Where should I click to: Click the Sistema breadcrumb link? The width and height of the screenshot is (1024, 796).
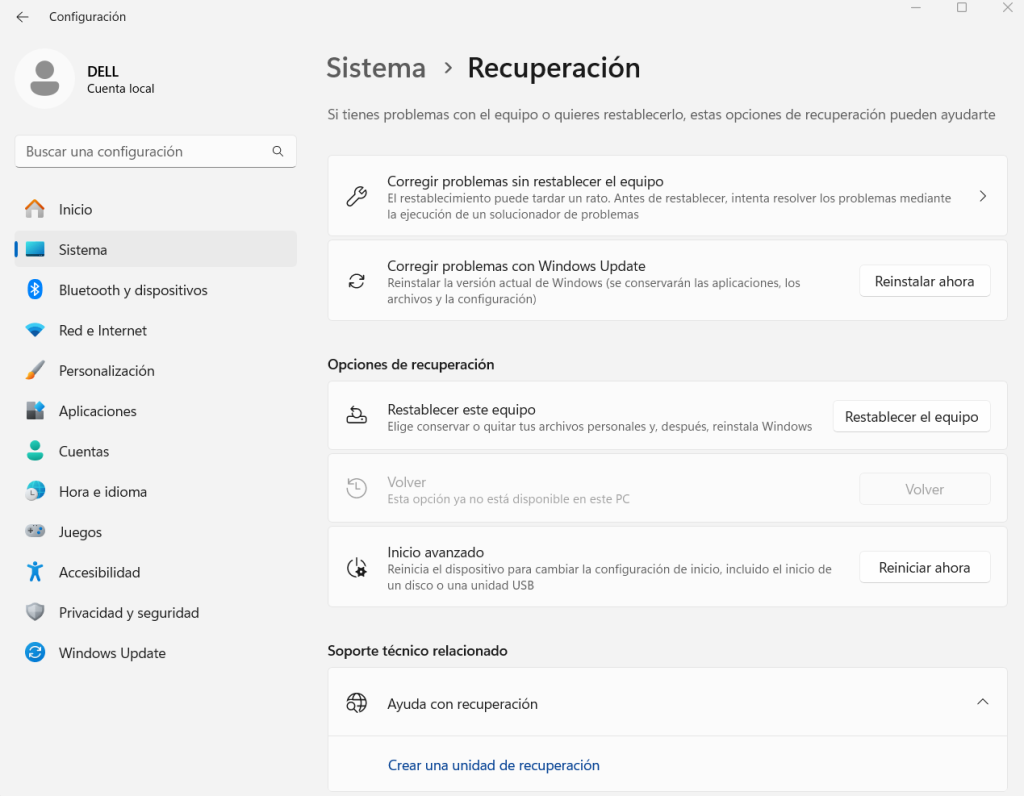[376, 68]
